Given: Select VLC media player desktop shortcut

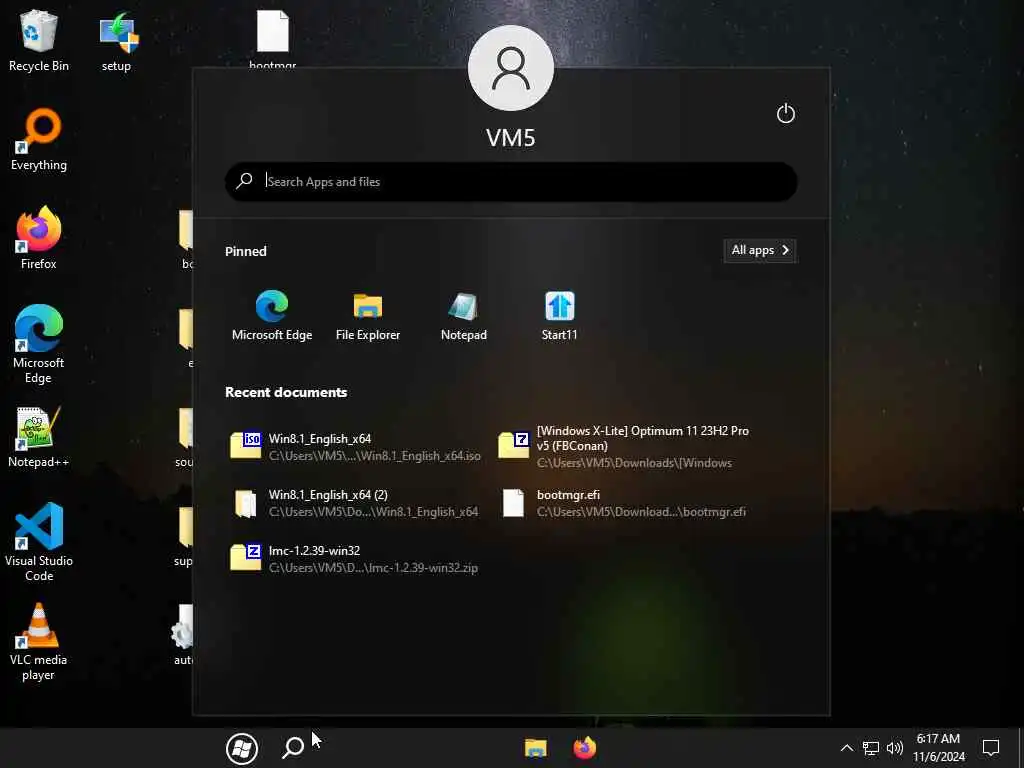Looking at the screenshot, I should [39, 642].
